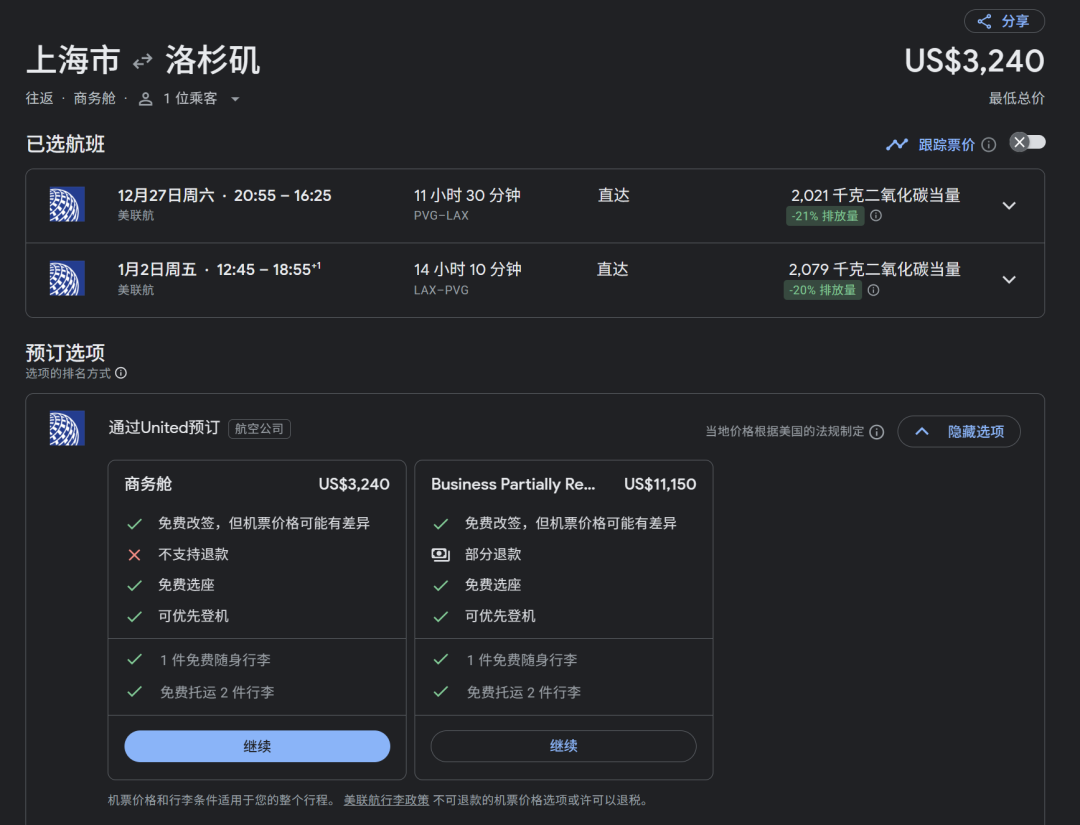The height and width of the screenshot is (825, 1080).
Task: Click info icon next to 跟踪票价
Action: click(989, 145)
